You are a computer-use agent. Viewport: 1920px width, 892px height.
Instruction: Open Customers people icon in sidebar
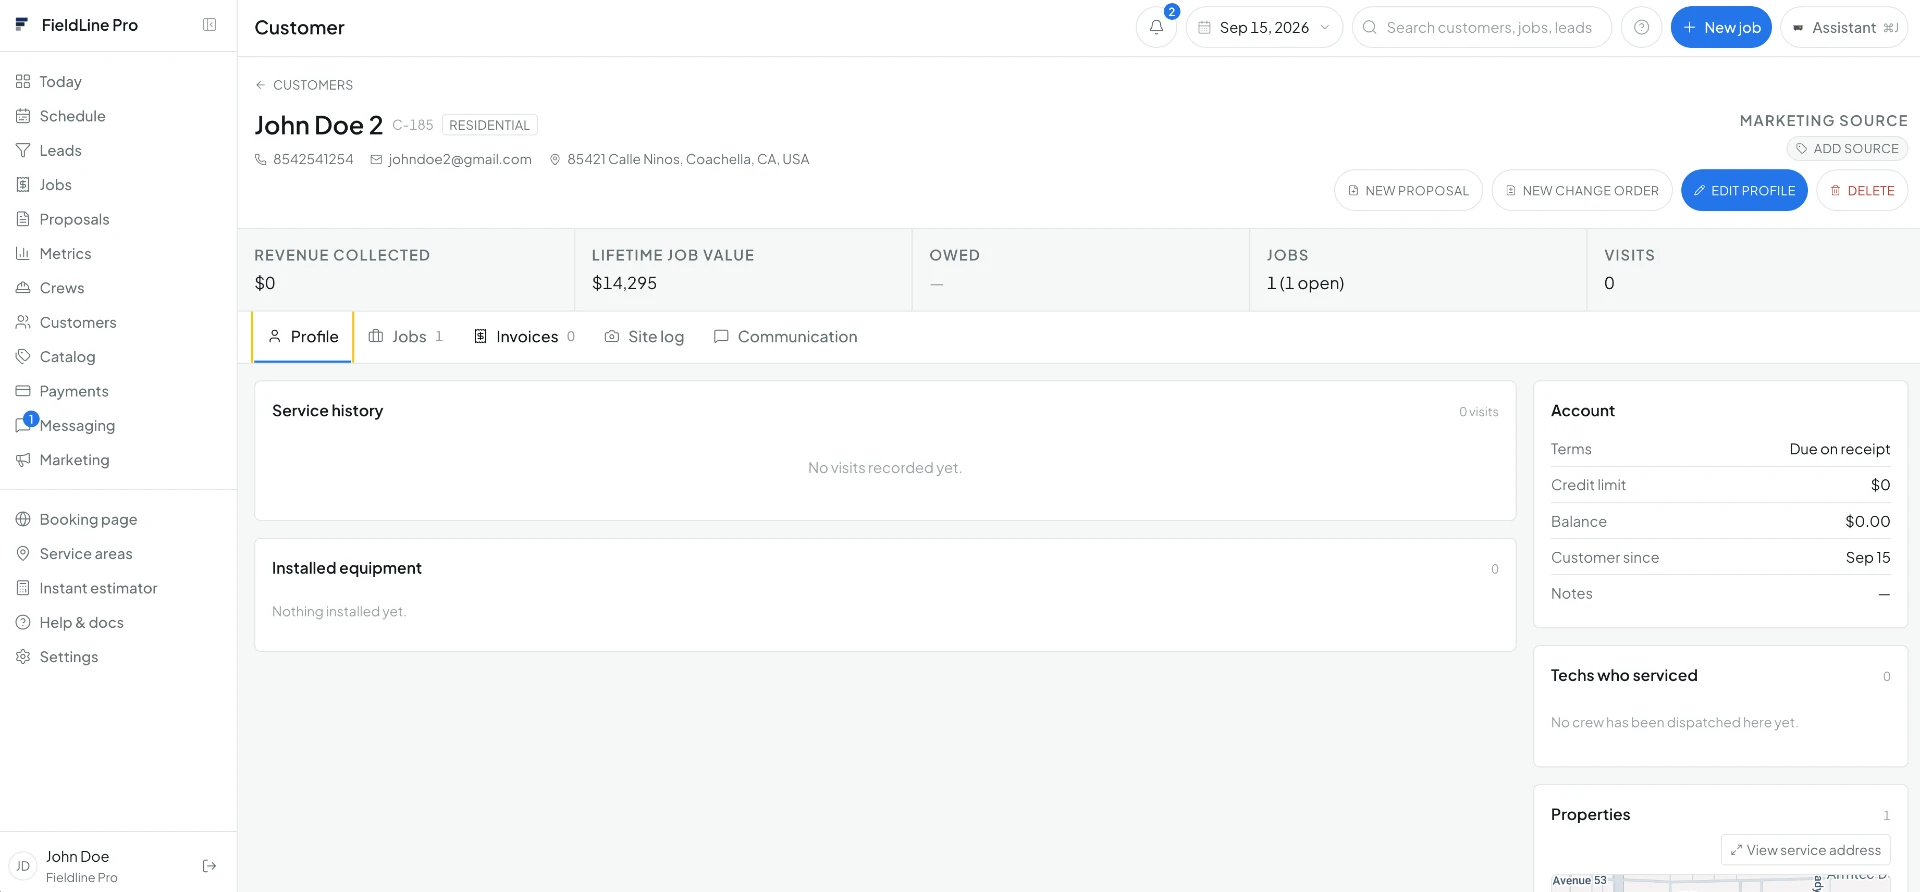[23, 322]
